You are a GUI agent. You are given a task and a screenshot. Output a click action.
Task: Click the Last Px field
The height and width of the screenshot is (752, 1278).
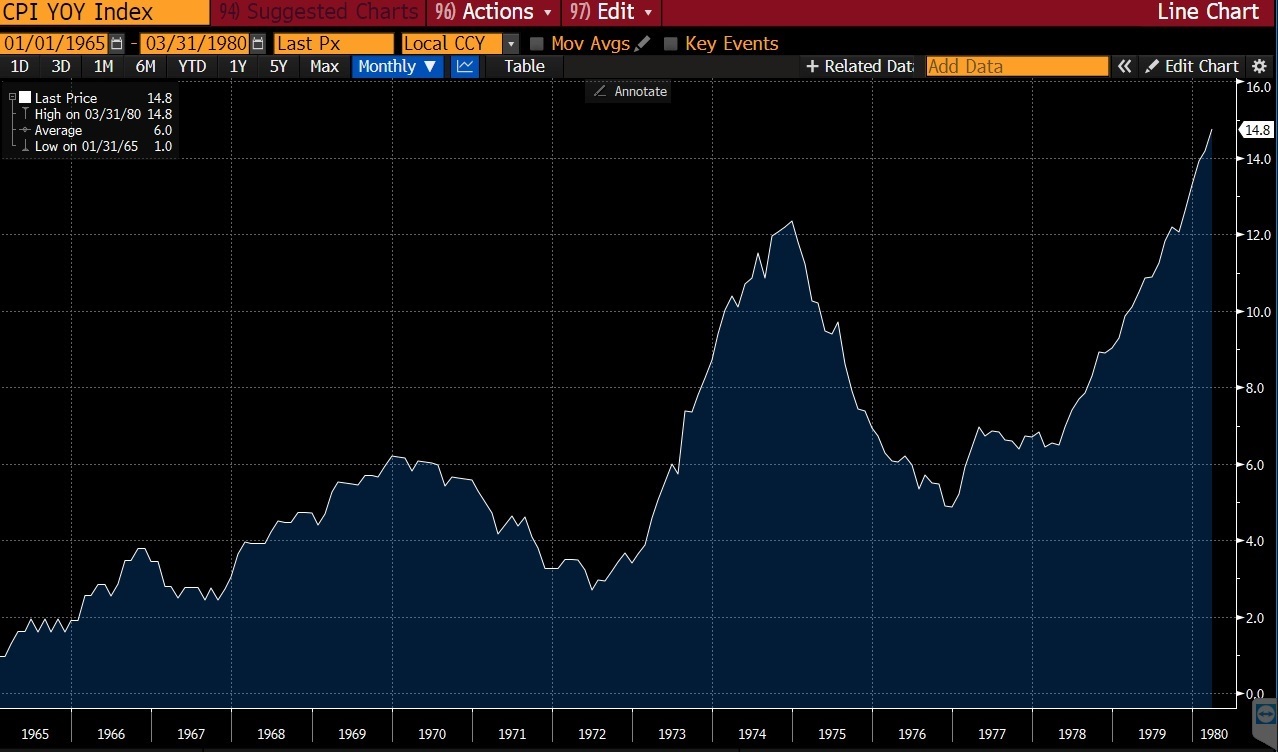(x=333, y=44)
